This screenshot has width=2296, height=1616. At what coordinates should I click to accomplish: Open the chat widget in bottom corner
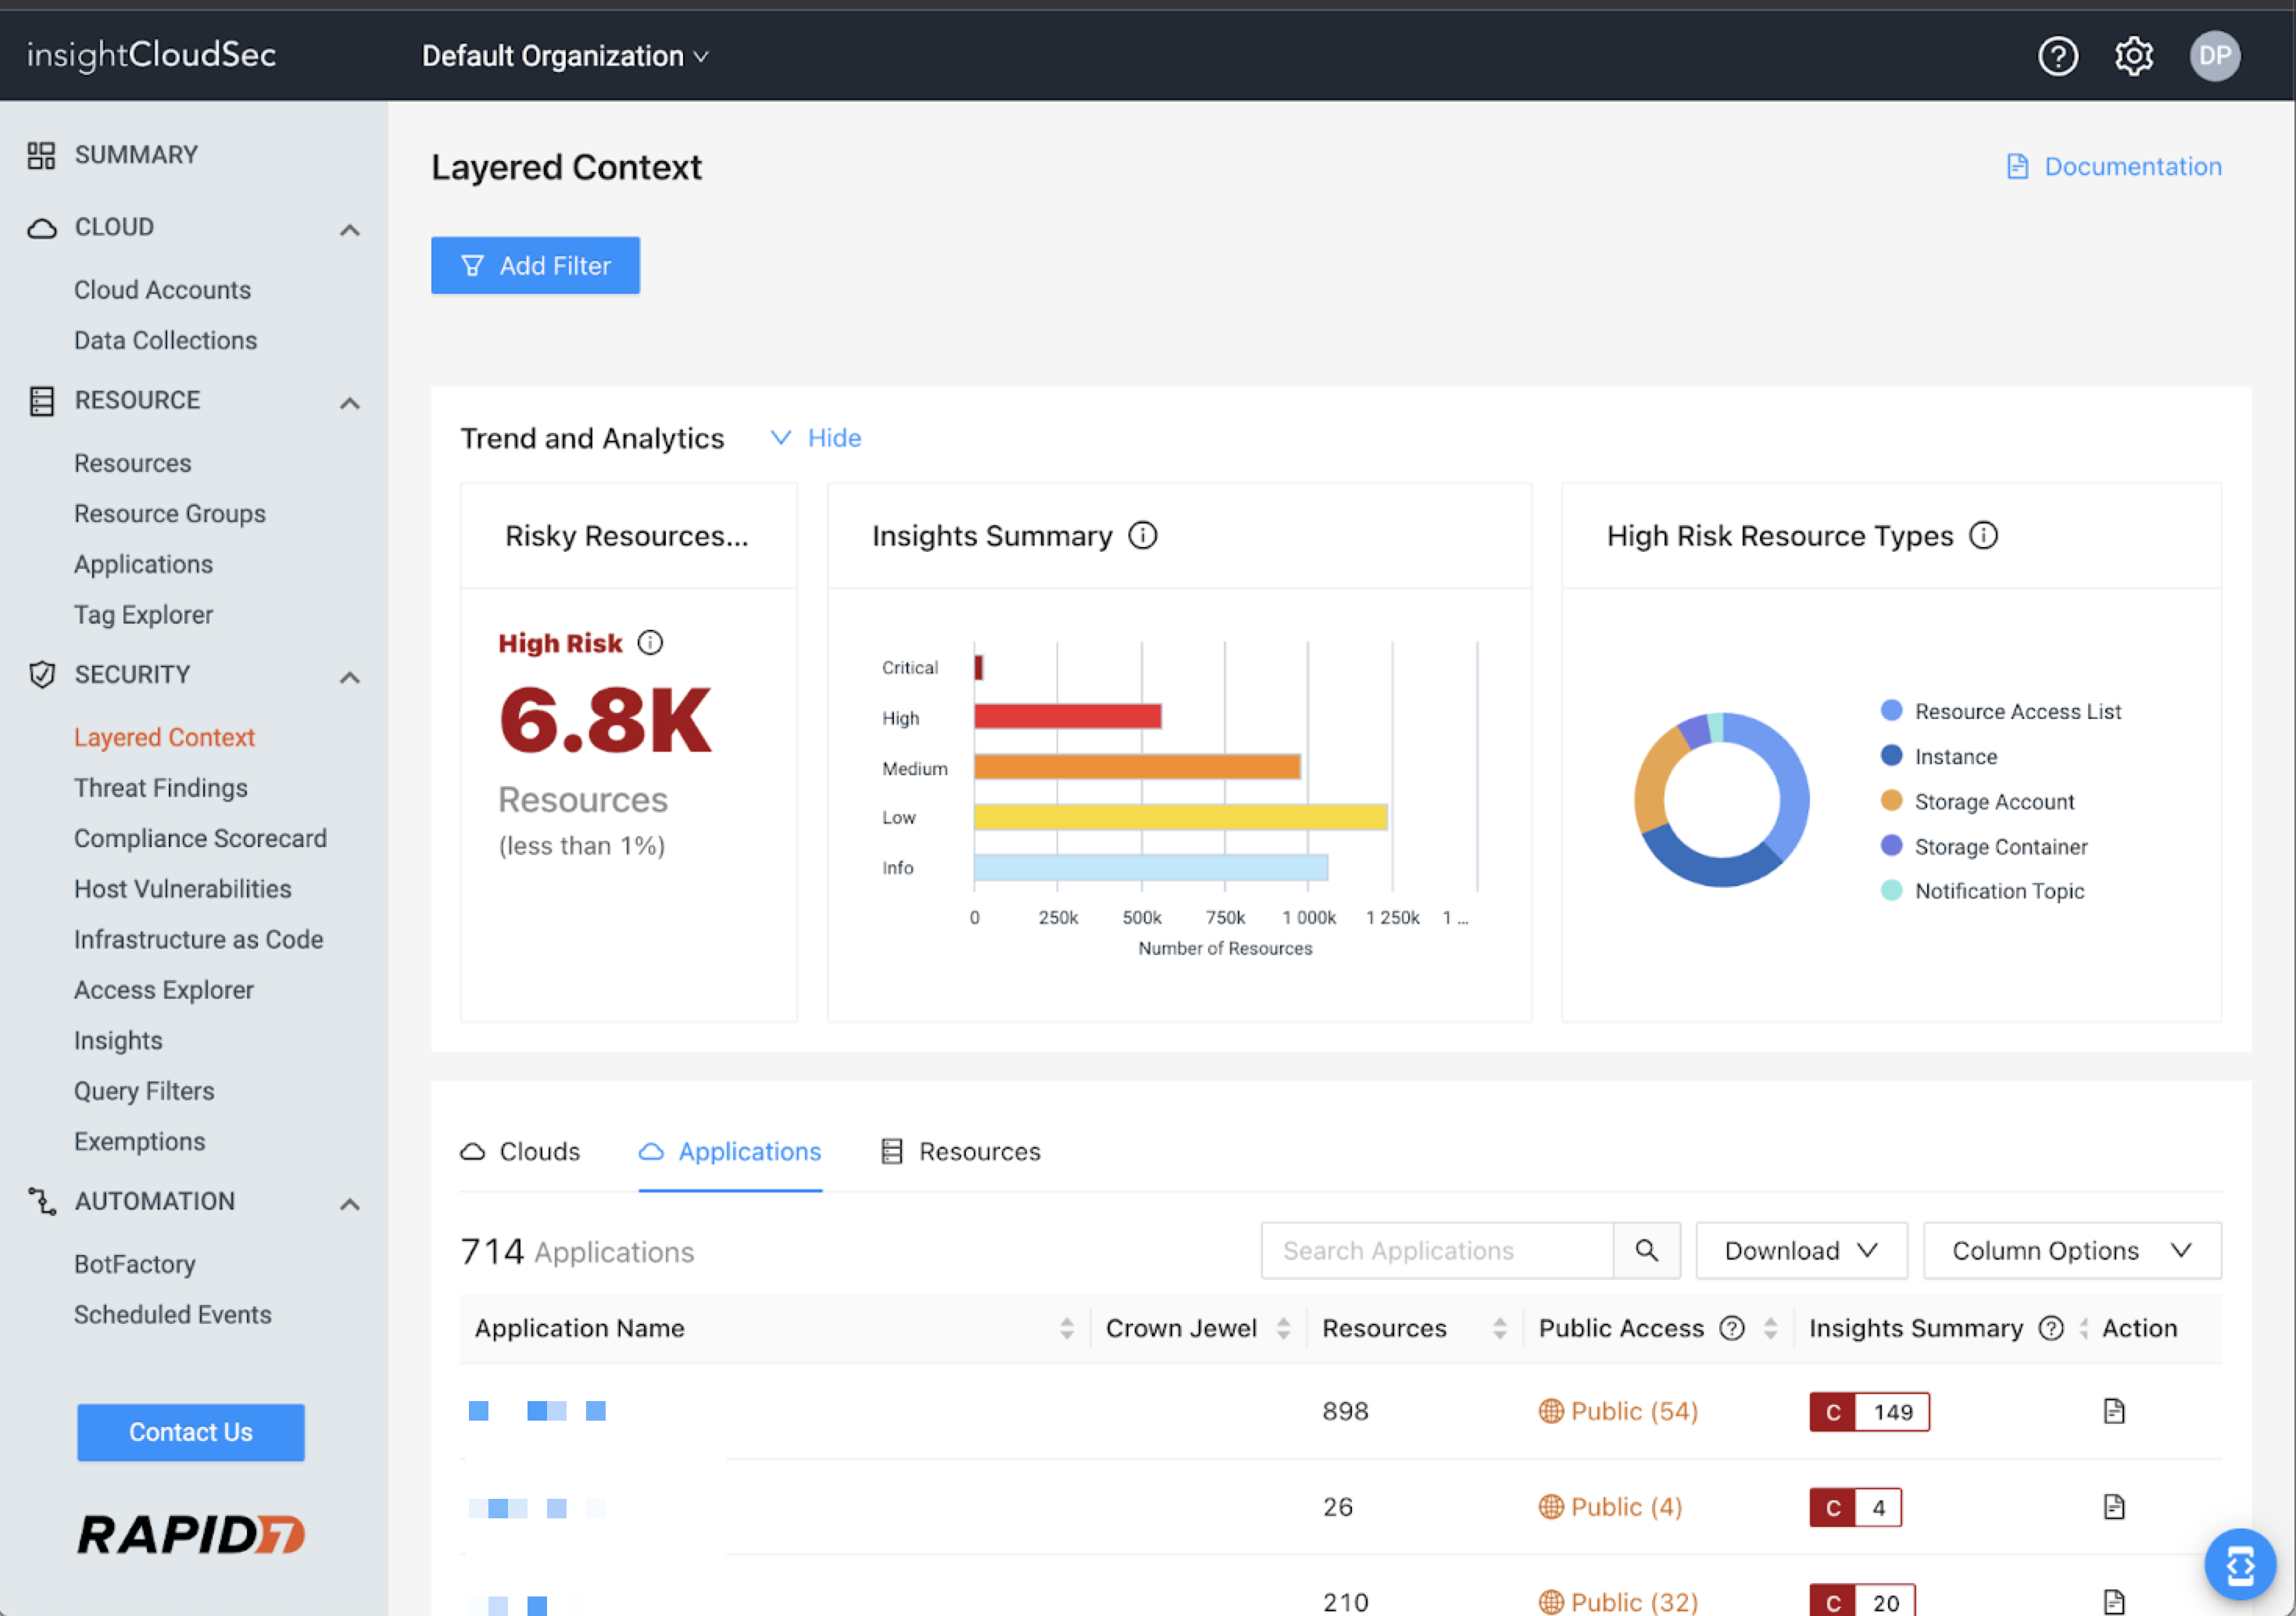[x=2239, y=1564]
